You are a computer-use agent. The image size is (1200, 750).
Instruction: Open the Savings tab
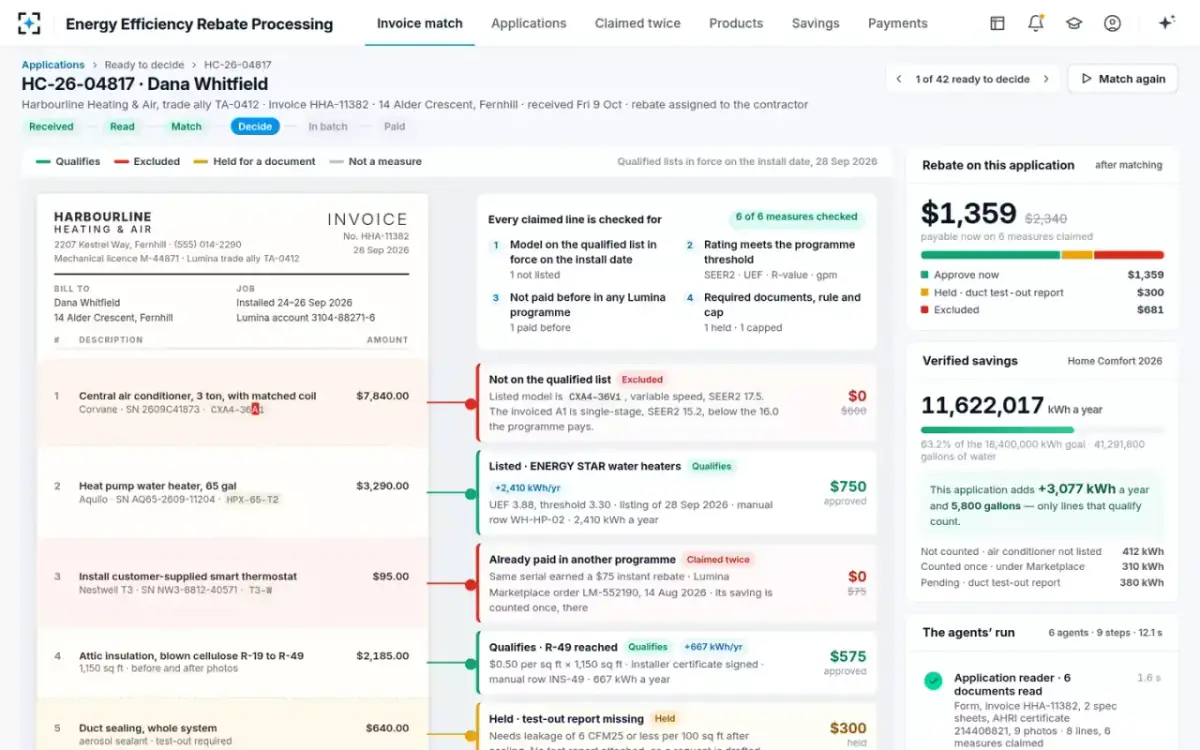tap(816, 23)
